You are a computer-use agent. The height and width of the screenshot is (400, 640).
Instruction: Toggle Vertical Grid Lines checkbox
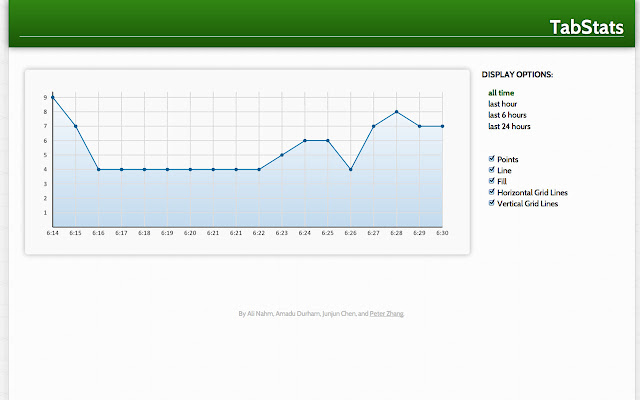491,203
